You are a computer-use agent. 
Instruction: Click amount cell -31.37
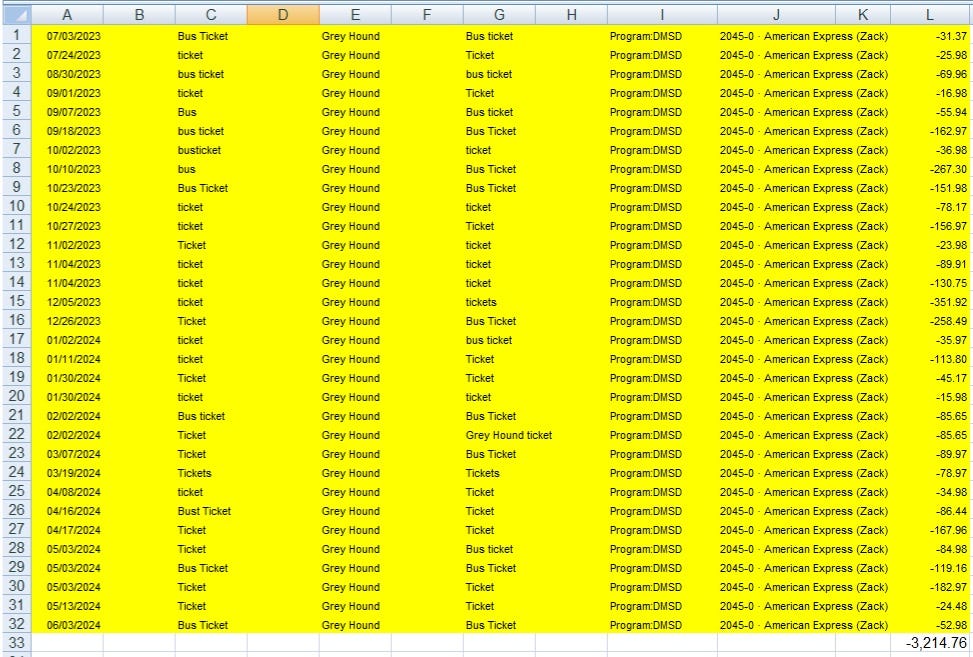click(930, 36)
